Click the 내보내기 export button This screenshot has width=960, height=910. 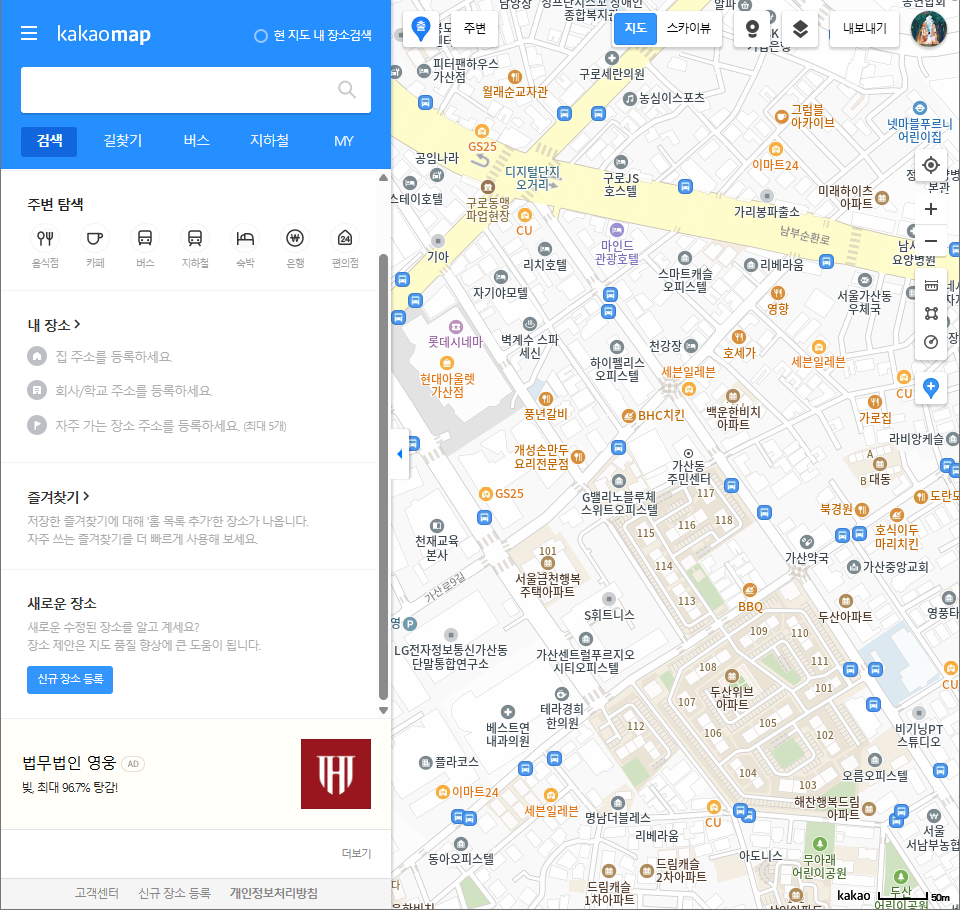864,28
